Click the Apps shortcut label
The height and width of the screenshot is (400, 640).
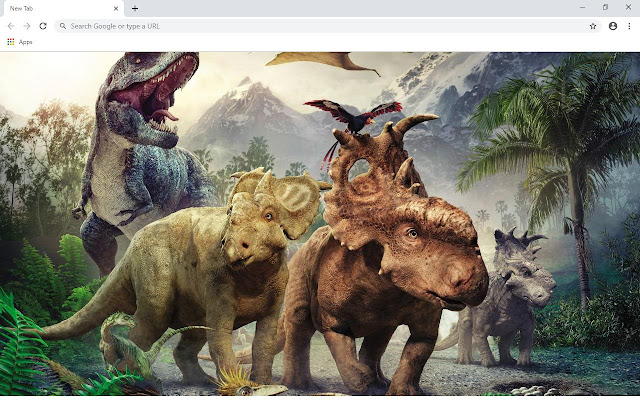25,42
